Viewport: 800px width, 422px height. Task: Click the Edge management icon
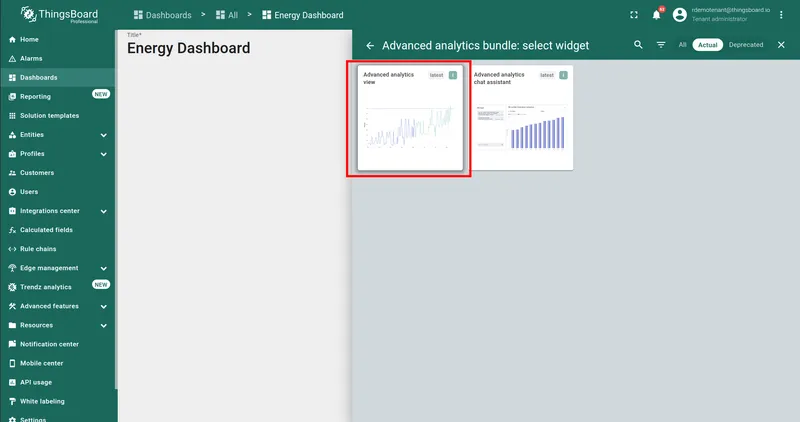(x=12, y=268)
